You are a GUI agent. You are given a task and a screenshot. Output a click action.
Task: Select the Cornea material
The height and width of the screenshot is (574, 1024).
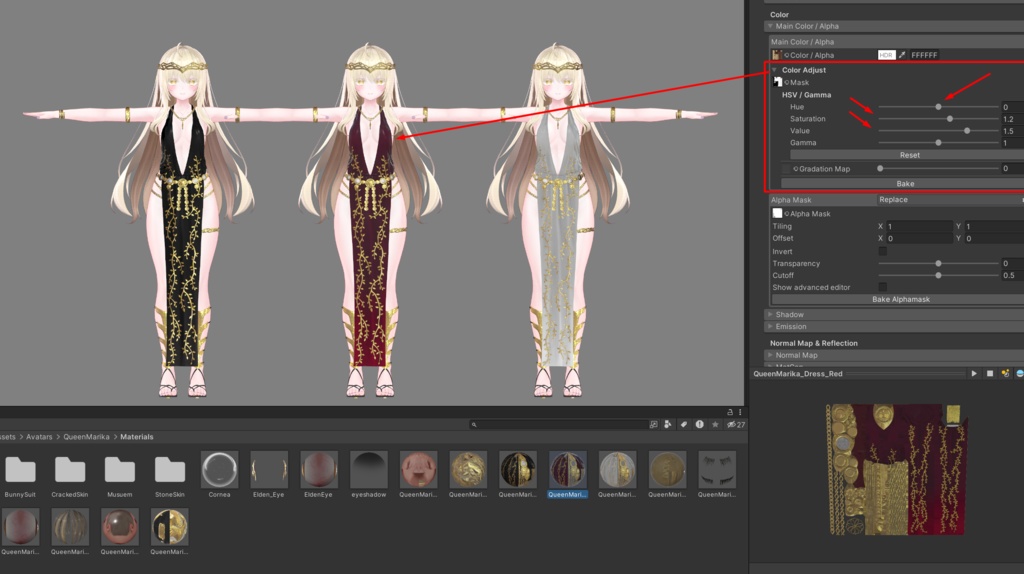tap(219, 474)
